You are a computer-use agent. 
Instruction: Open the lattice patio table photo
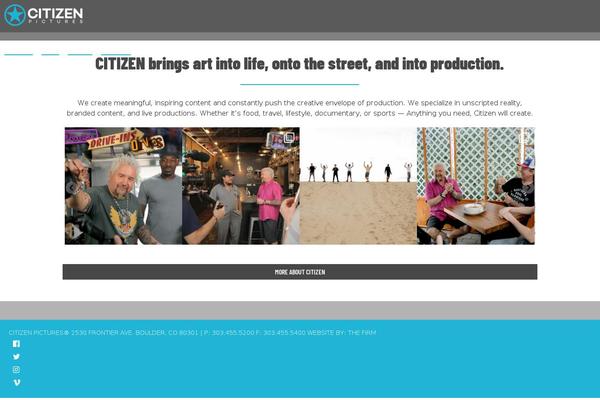476,186
